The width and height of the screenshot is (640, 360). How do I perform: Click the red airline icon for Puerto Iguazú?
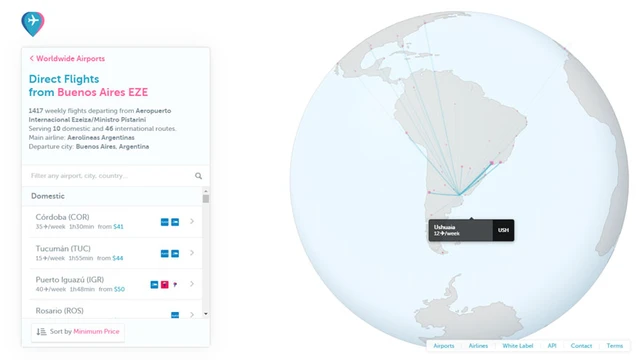[x=164, y=284]
